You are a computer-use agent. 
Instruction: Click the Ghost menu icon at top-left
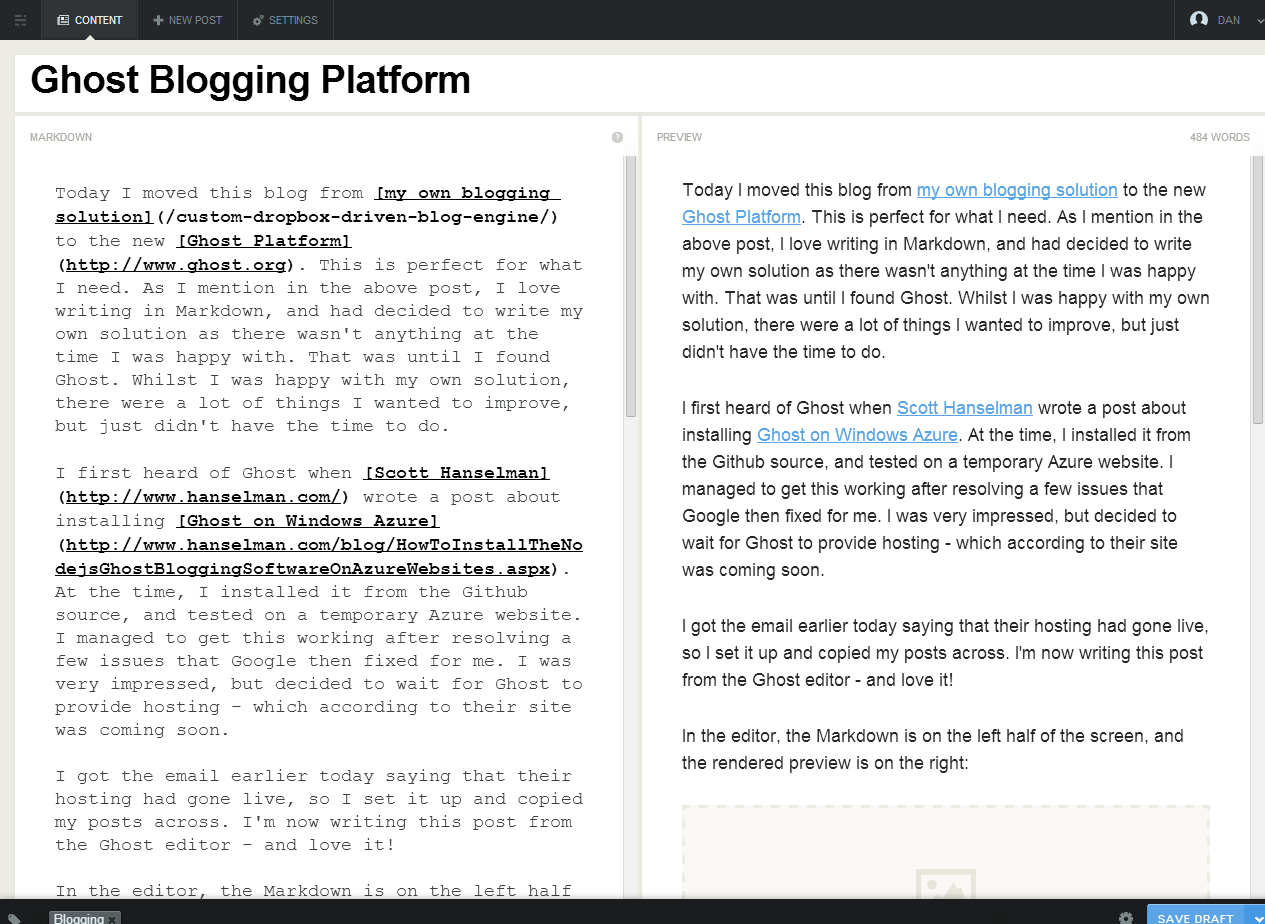pyautogui.click(x=20, y=20)
